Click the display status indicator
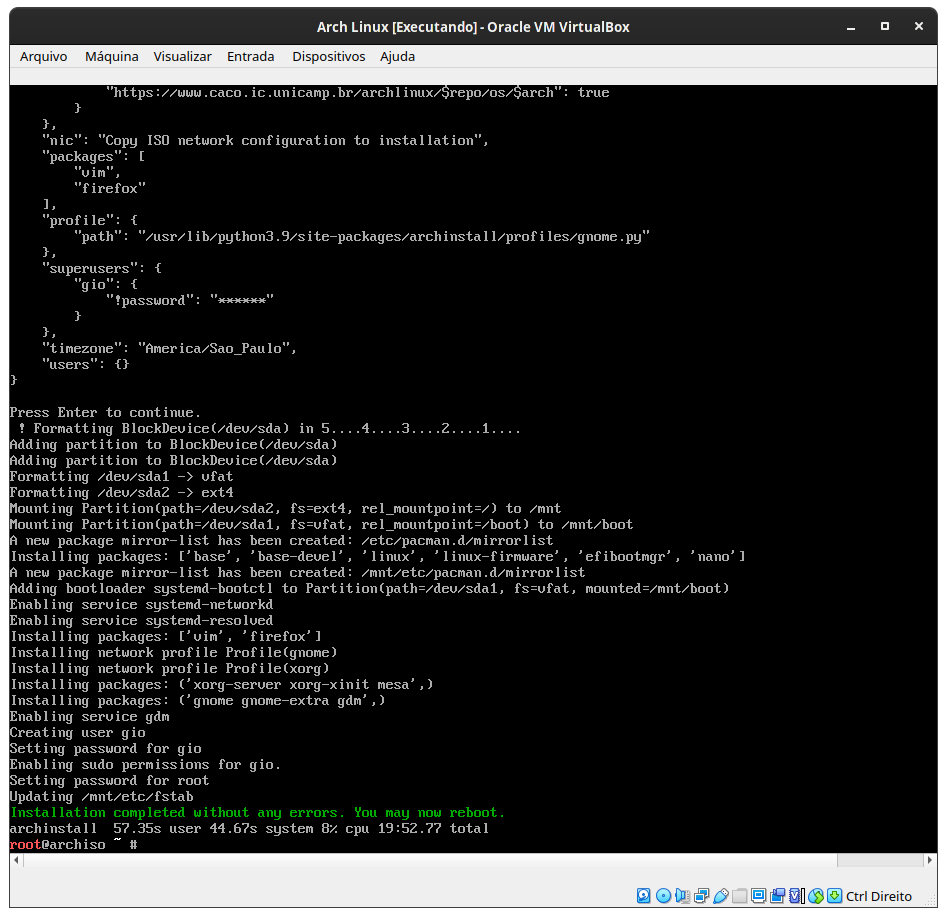The image size is (947, 917). (x=758, y=896)
